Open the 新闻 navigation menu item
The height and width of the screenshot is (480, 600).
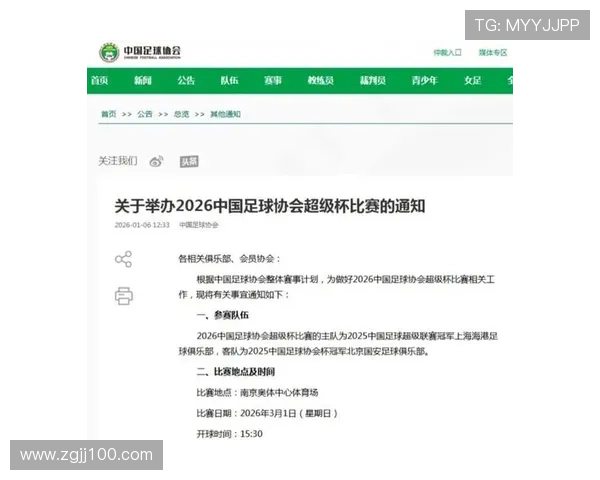point(143,80)
